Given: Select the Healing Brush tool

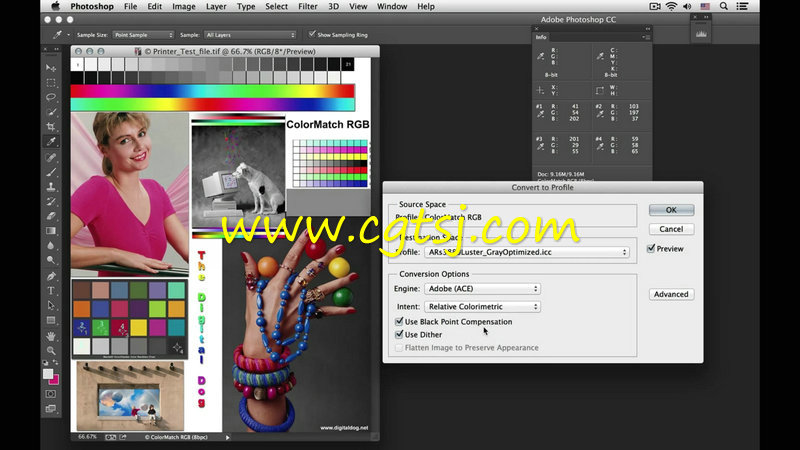Looking at the screenshot, I should coord(51,158).
